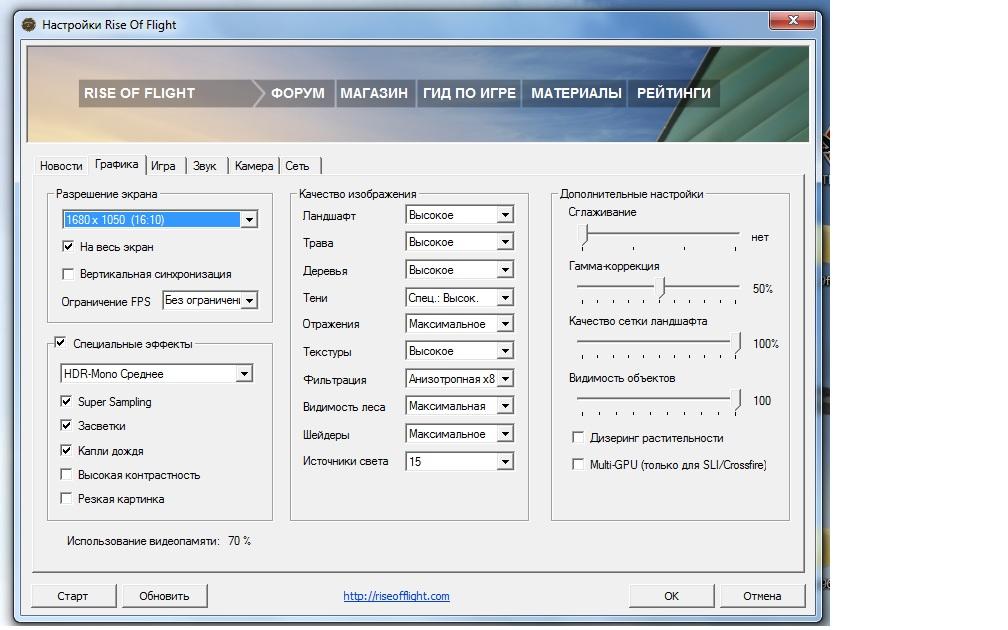
Task: Switch to the Звук tab
Action: click(204, 166)
